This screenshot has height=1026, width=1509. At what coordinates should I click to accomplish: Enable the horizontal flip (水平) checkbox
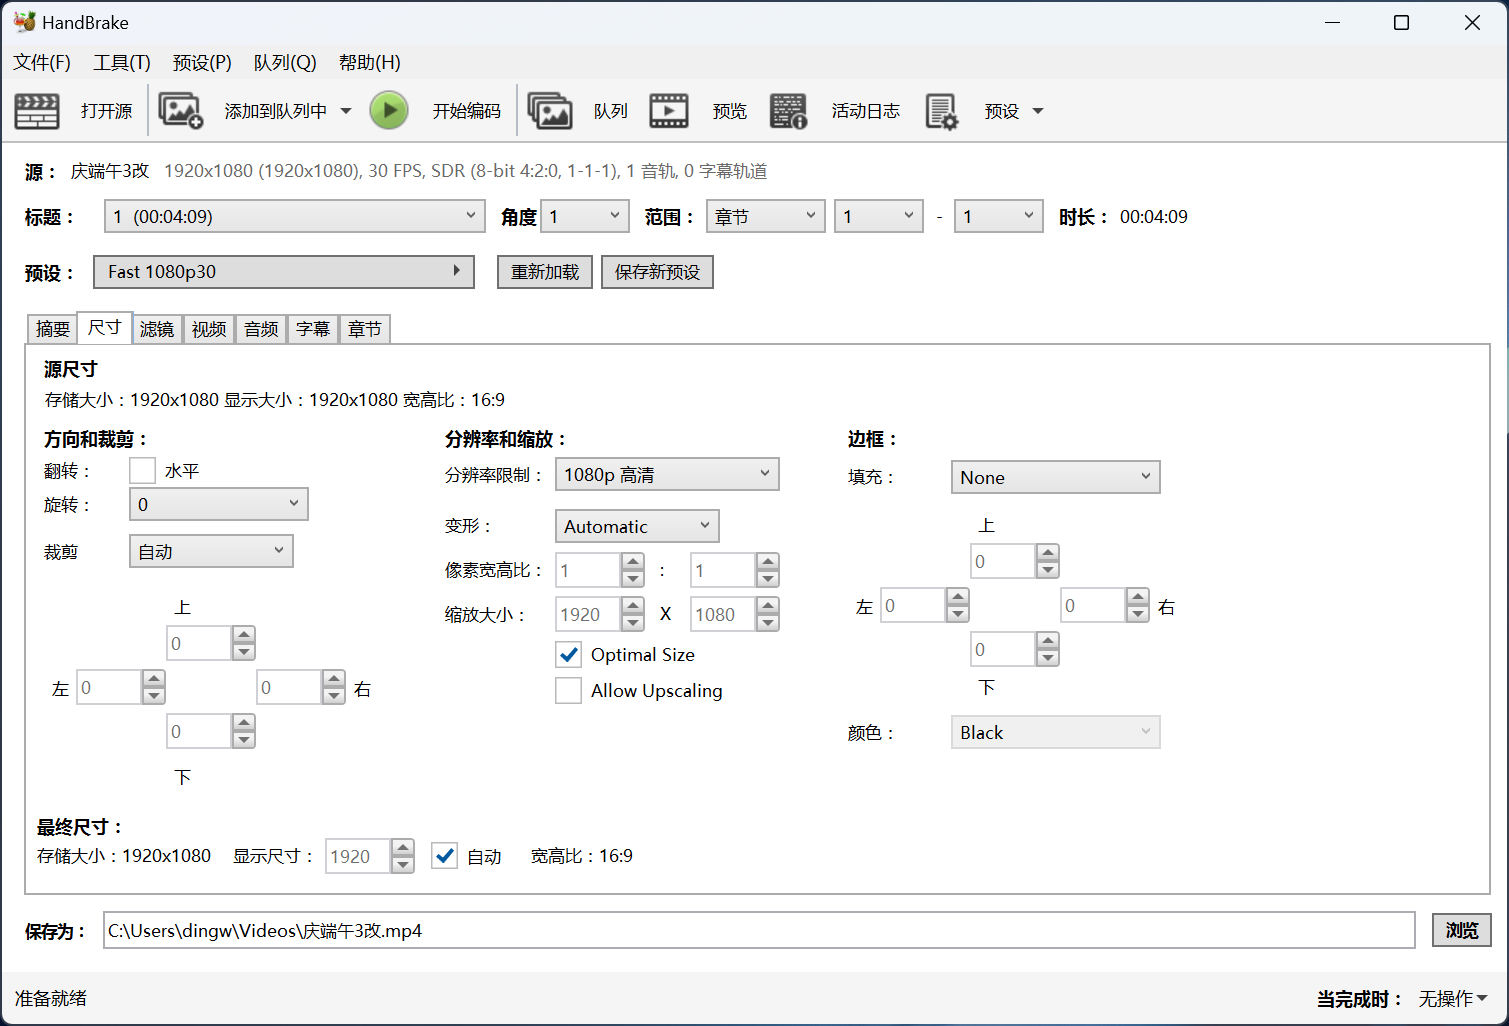click(143, 471)
